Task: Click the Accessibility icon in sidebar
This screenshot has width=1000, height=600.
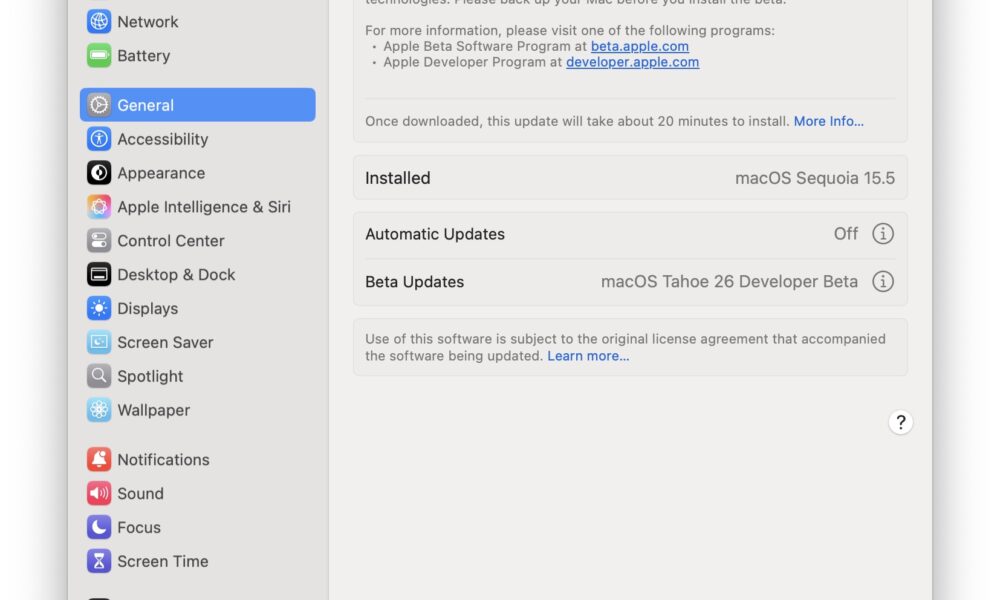Action: [99, 139]
